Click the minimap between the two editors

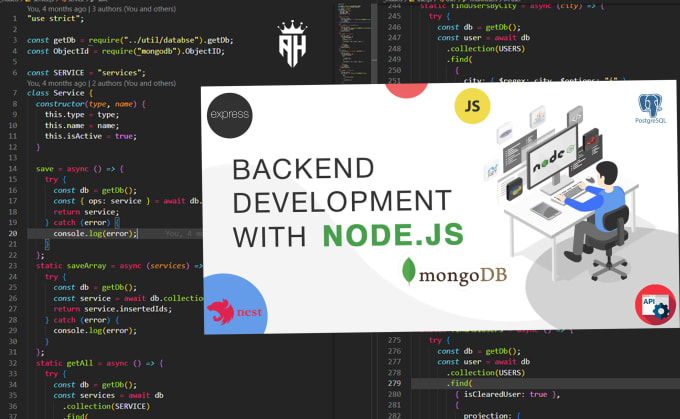coord(355,43)
